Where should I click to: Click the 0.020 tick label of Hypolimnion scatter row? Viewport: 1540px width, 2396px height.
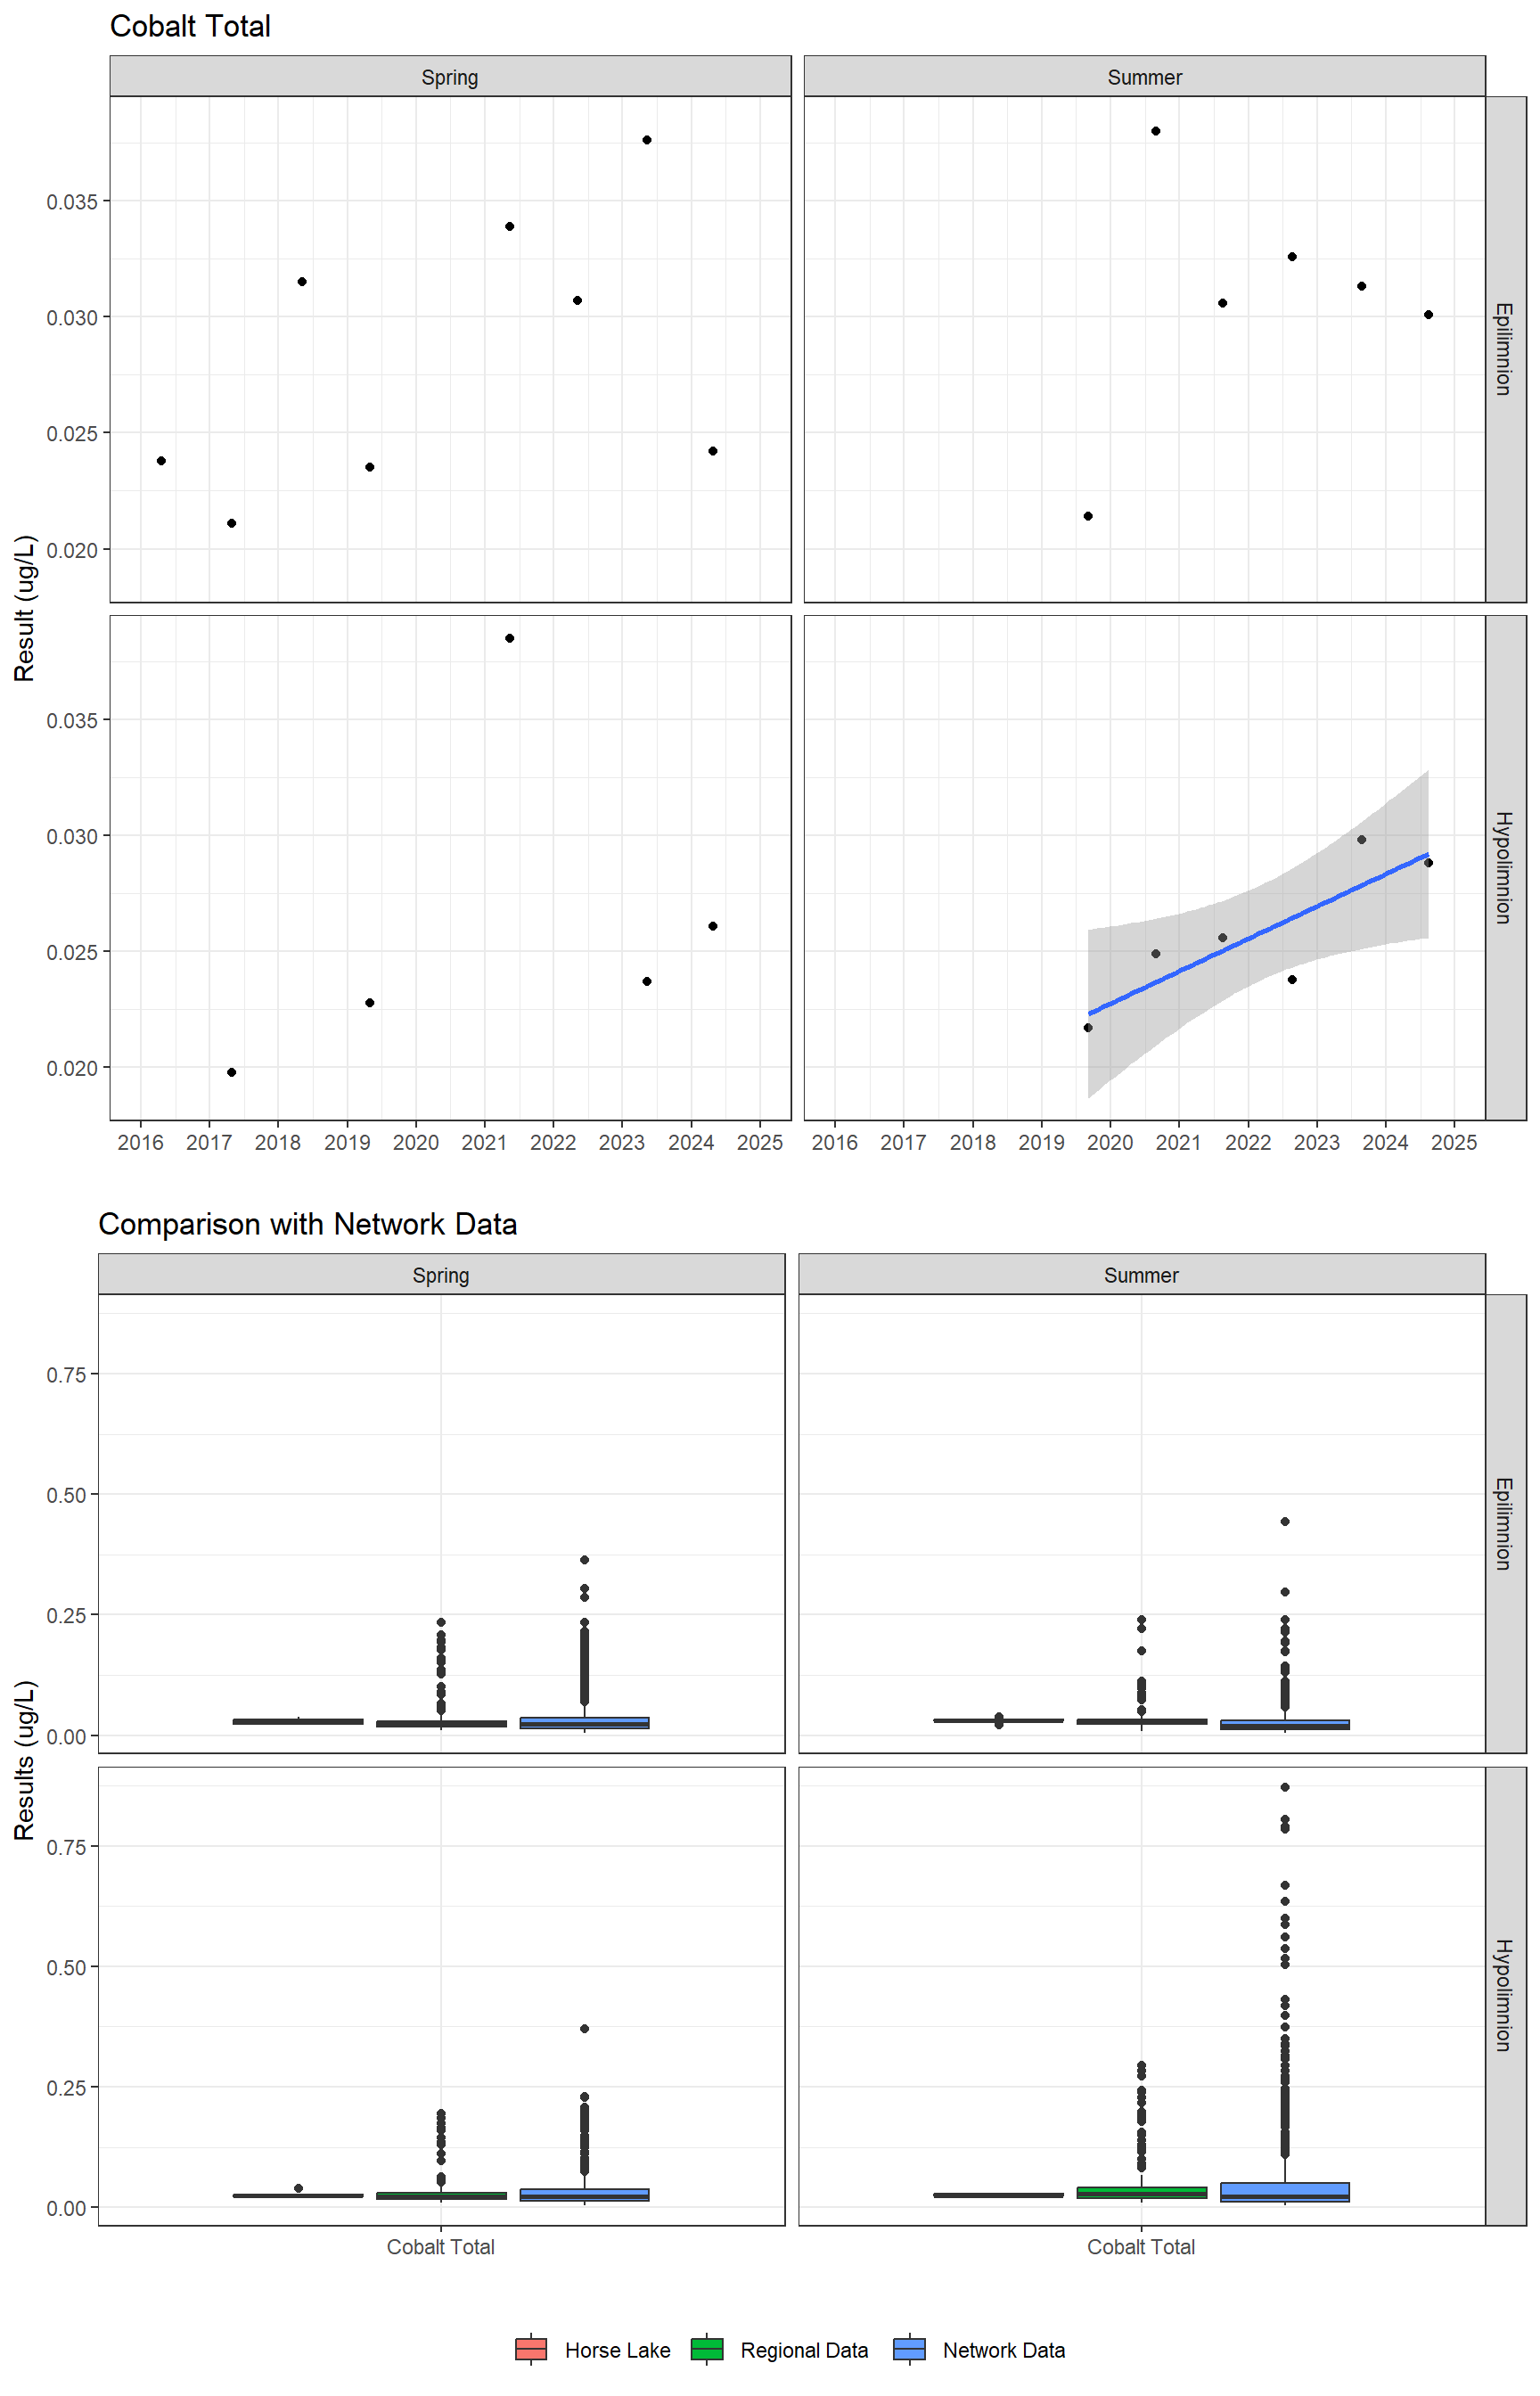(x=72, y=1069)
